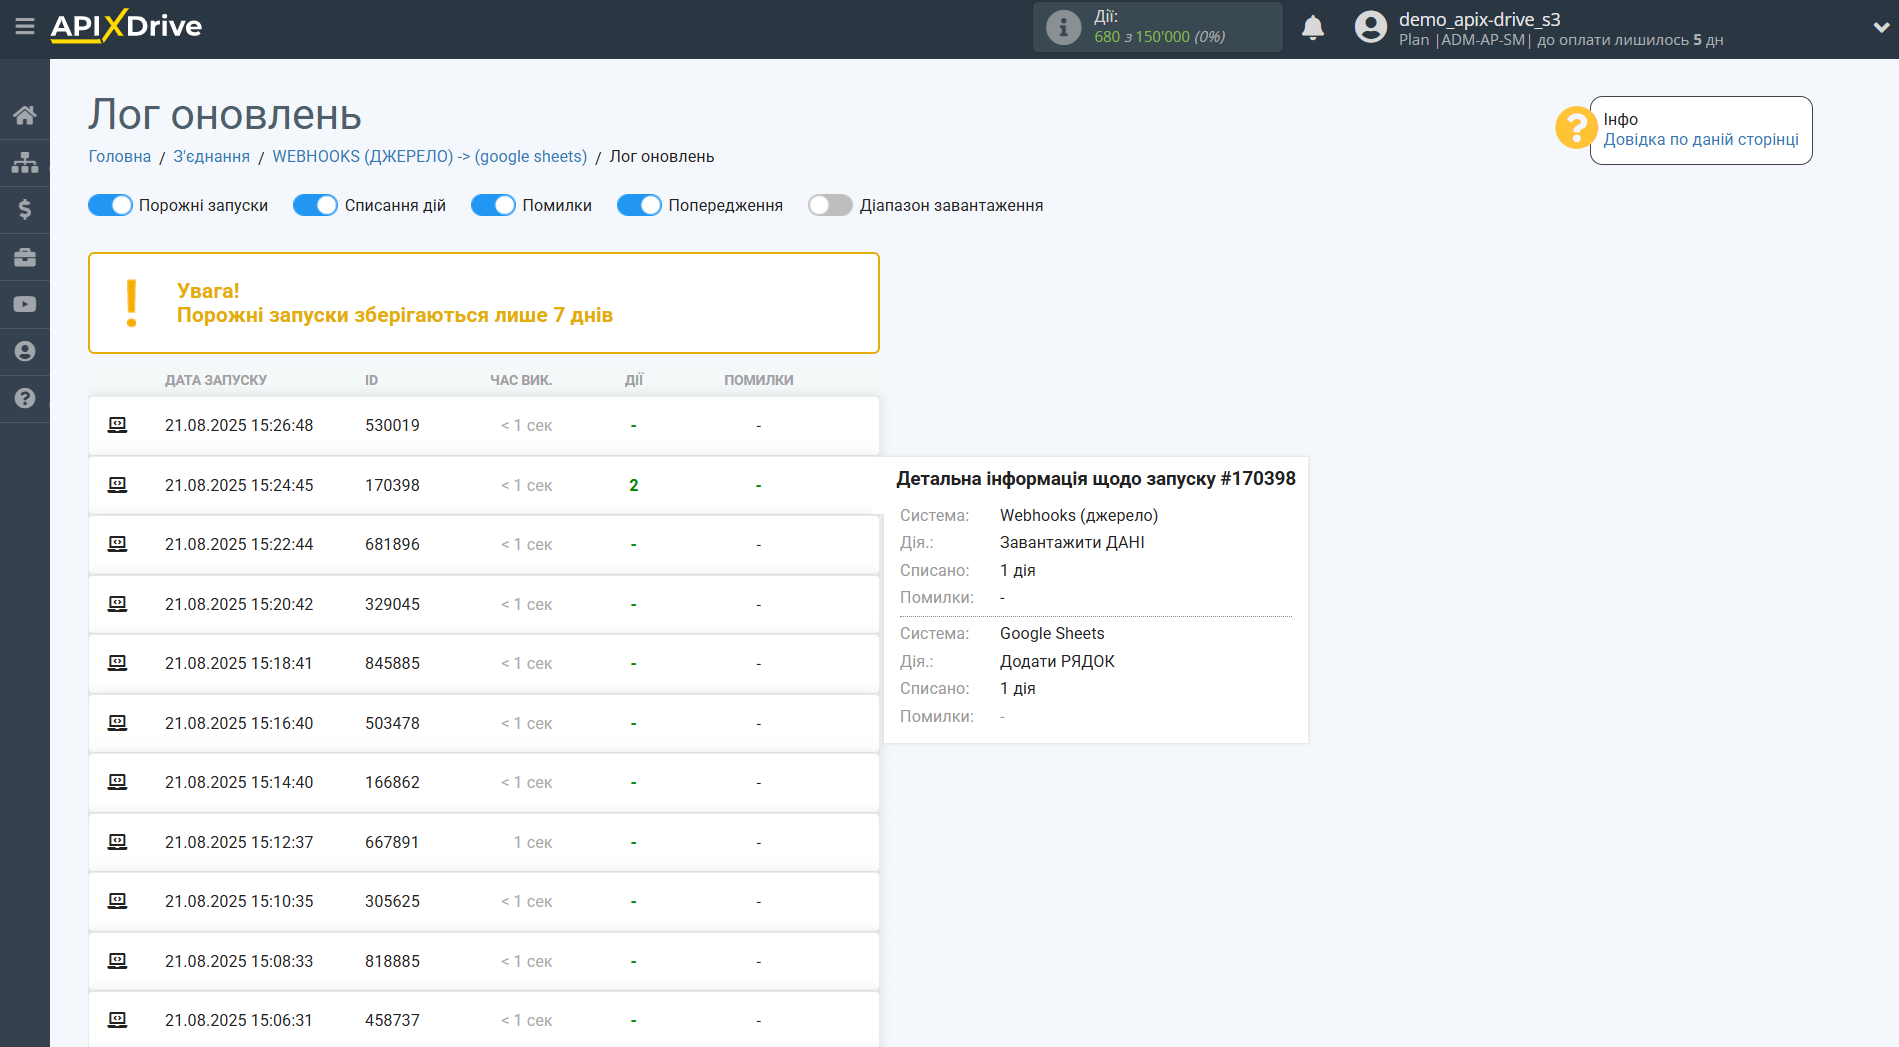
Task: Click run icon for launch 667891
Action: (x=117, y=842)
